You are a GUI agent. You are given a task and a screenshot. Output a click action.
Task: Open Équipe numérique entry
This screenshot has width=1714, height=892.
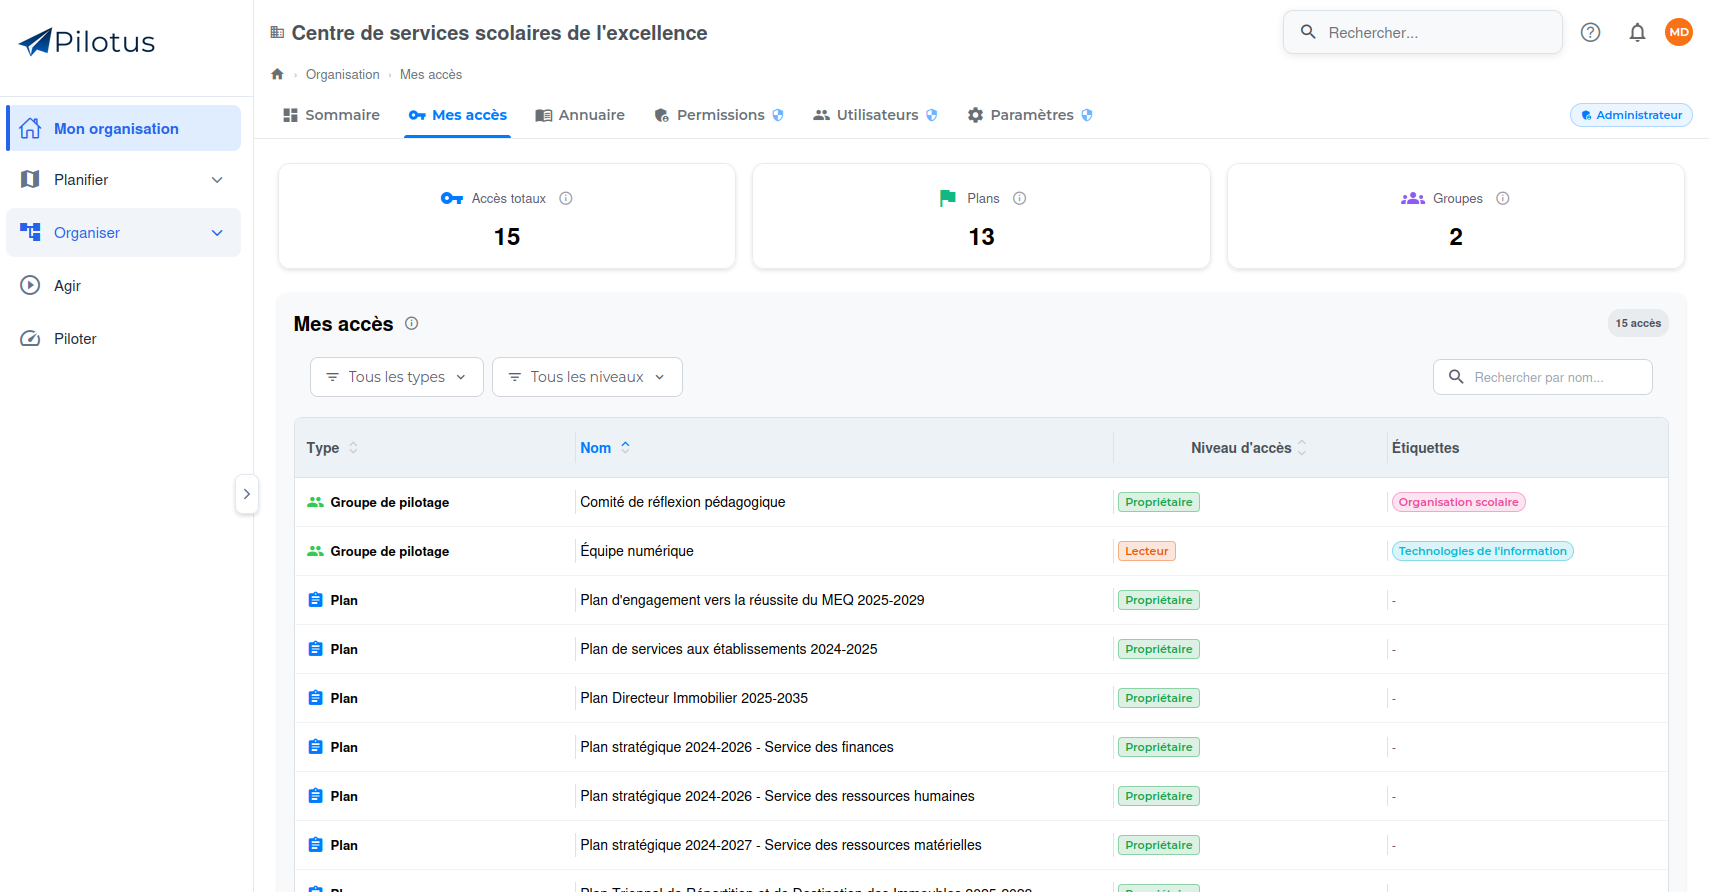(637, 551)
